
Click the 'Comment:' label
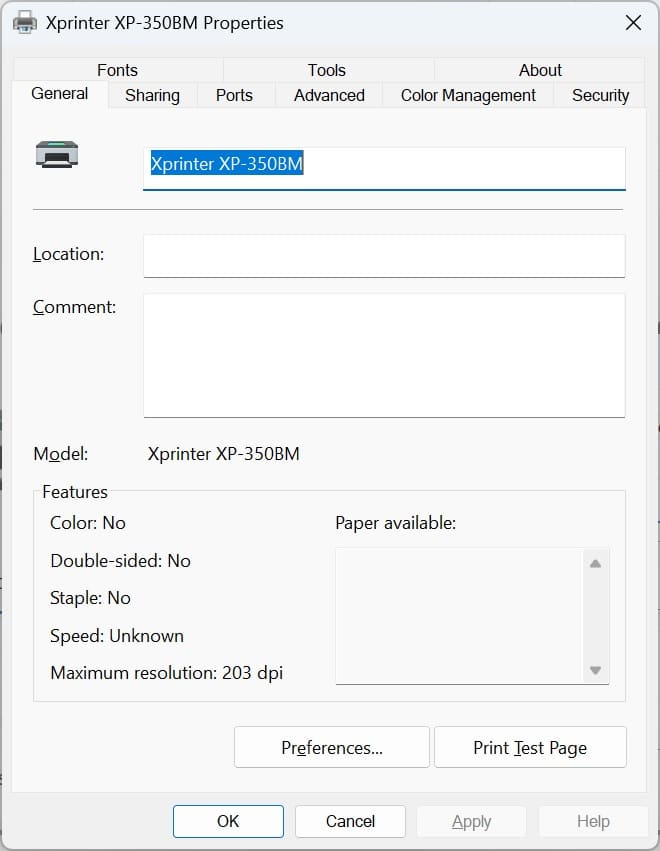tap(74, 307)
